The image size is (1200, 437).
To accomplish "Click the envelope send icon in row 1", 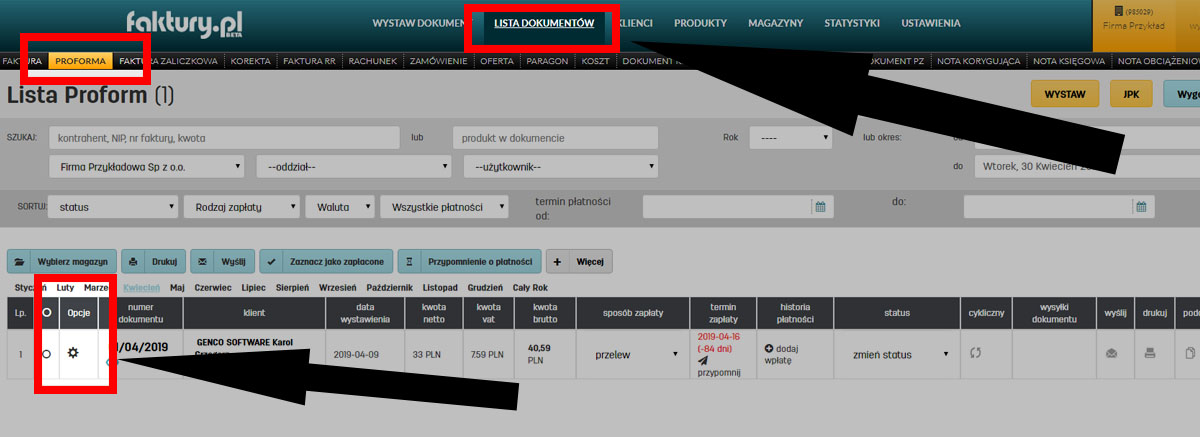I will click(1110, 354).
